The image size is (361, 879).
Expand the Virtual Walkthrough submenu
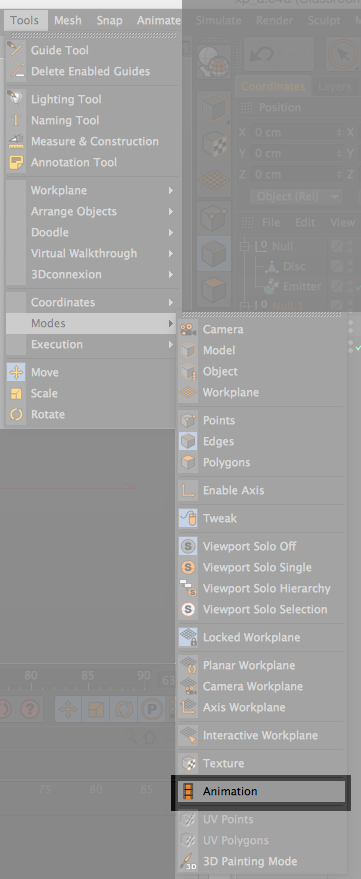pos(93,253)
